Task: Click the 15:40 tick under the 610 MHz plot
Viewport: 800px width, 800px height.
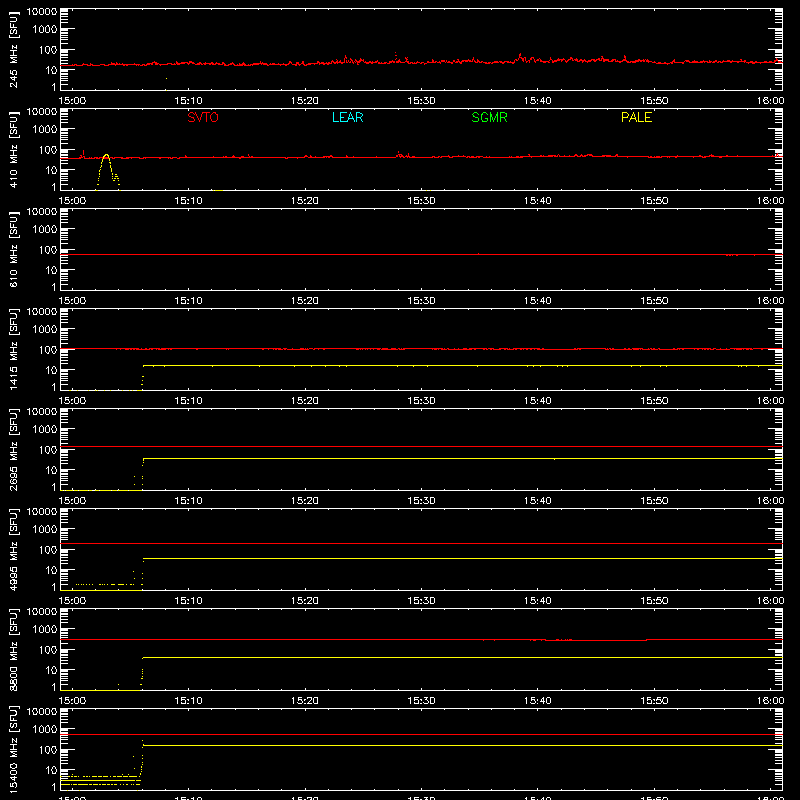Action: (537, 301)
